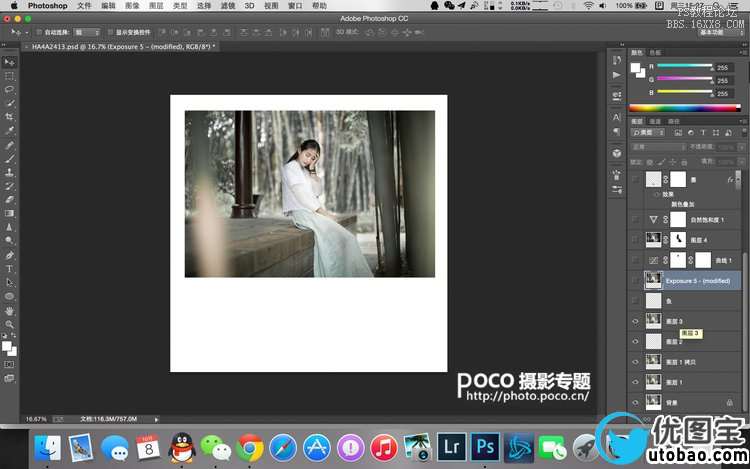
Task: Select the Rectangular Marquee tool
Action: click(10, 76)
